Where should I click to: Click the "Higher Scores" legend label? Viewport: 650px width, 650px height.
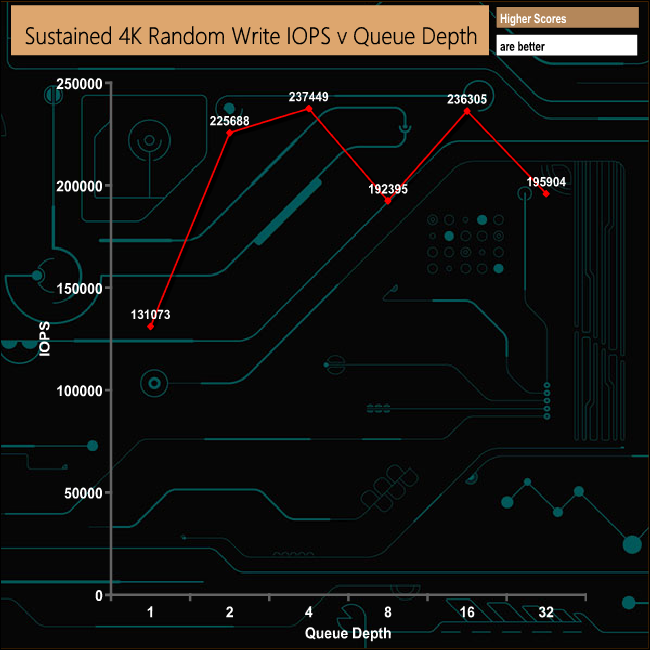[x=533, y=19]
